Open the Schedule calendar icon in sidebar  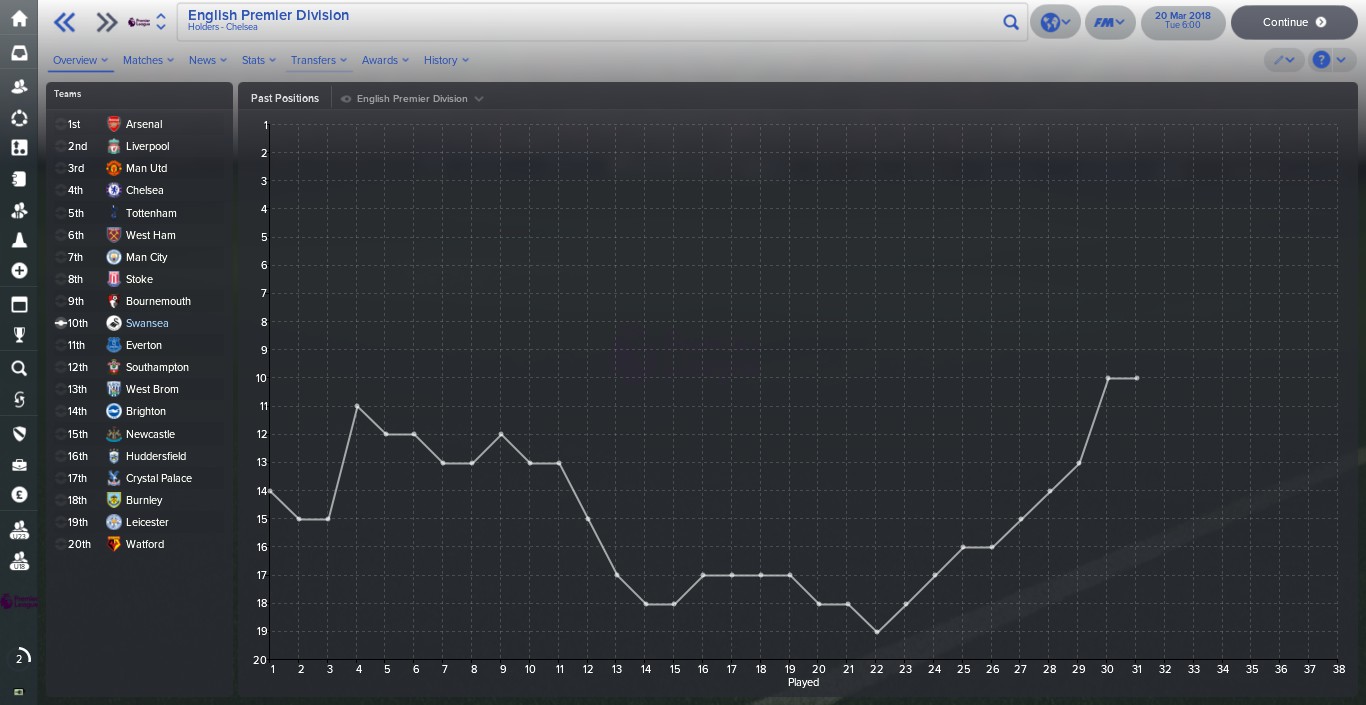click(19, 304)
